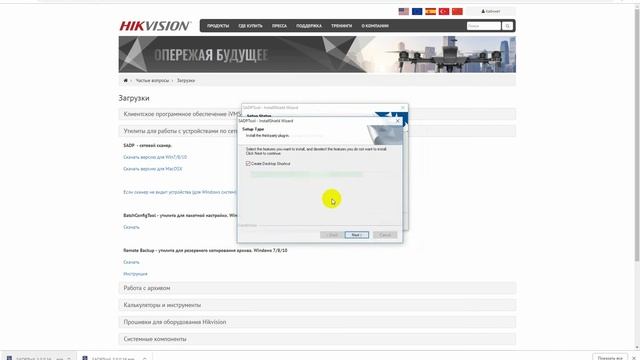This screenshot has height=360, width=640.
Task: Click Скачать link under BatchConfigTool
Action: point(131,227)
